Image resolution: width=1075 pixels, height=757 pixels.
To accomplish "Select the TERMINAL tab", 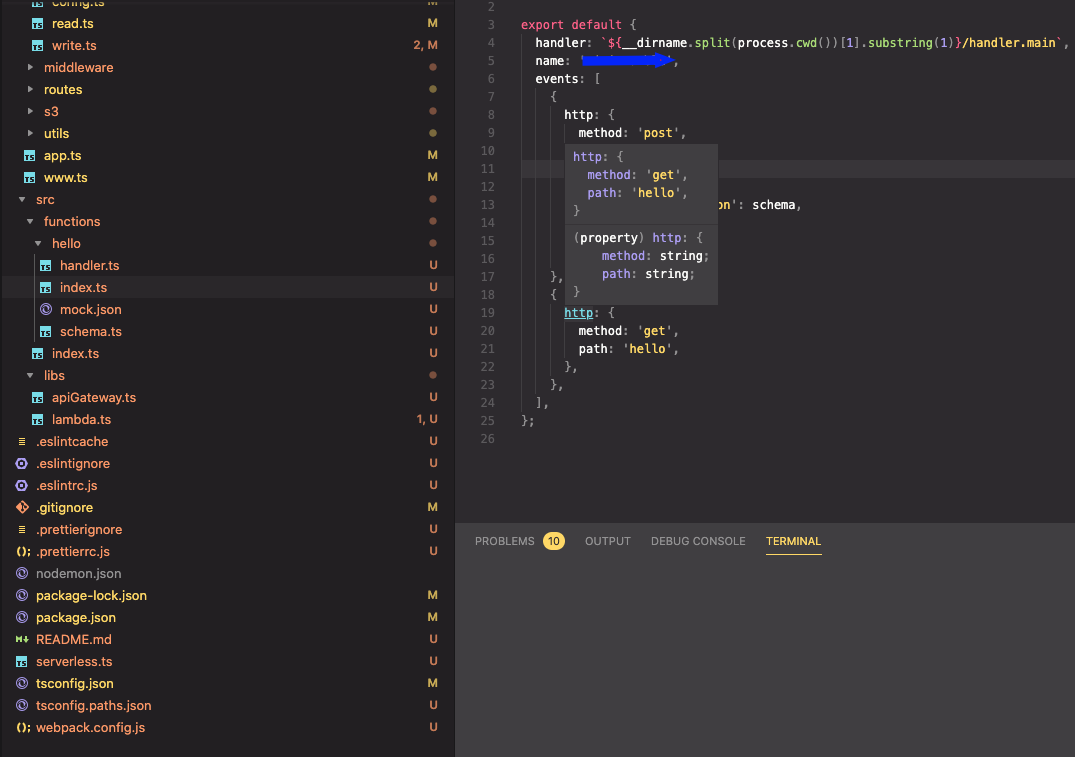I will pos(793,541).
